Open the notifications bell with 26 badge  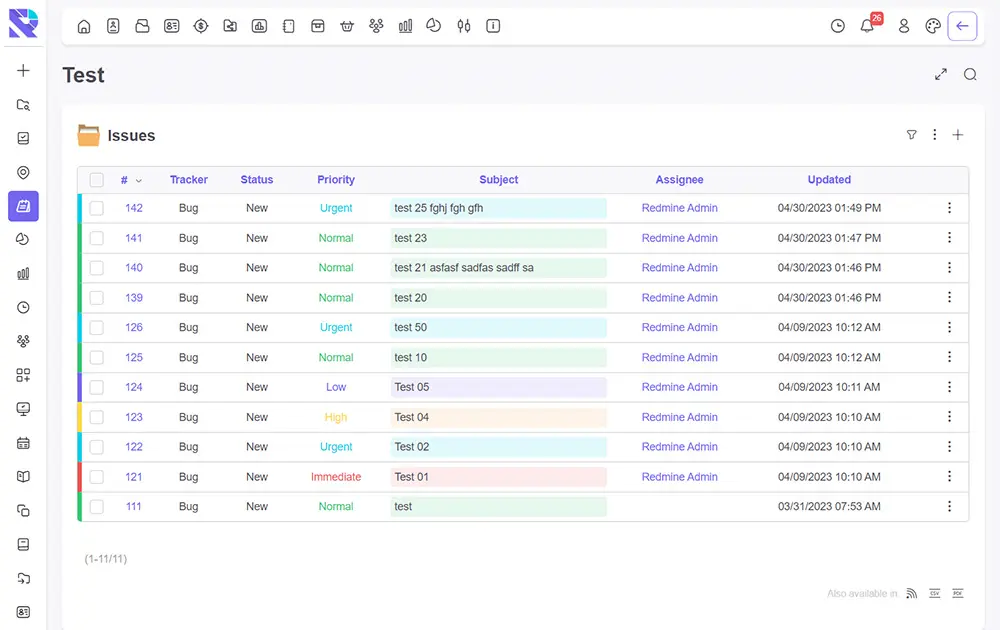[868, 25]
